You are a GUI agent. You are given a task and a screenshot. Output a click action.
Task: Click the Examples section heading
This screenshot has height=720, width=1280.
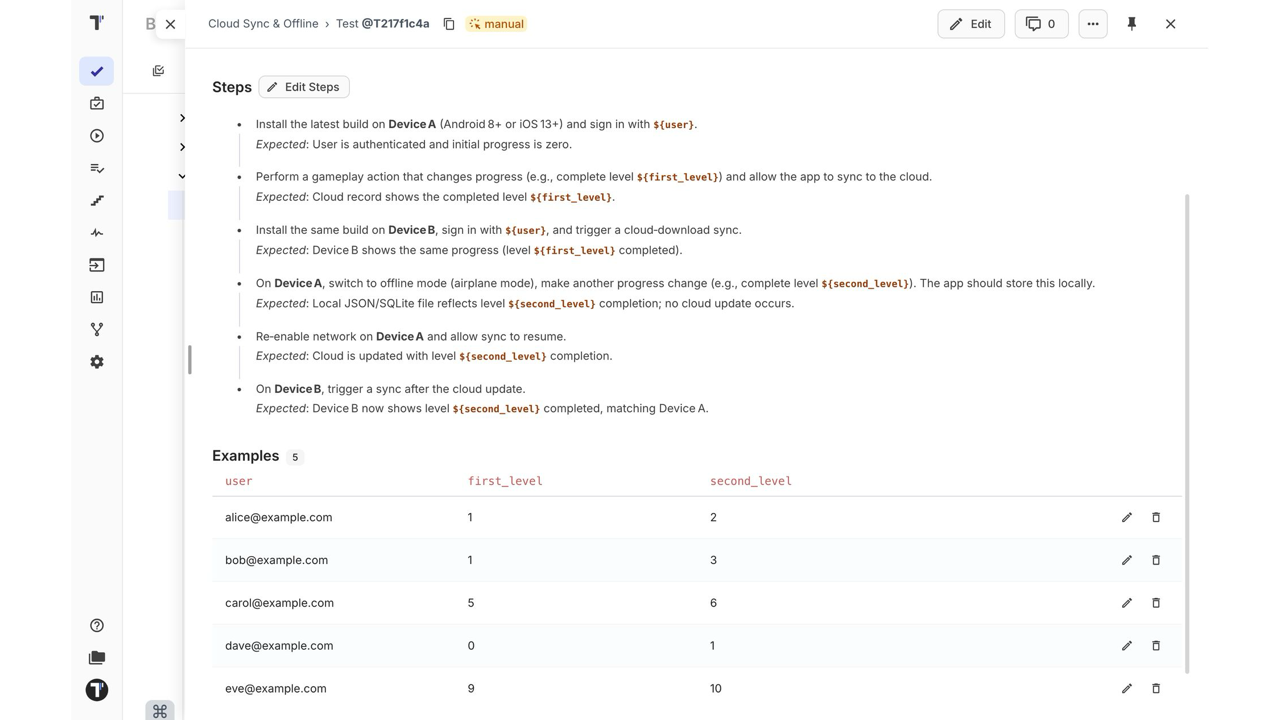click(245, 456)
